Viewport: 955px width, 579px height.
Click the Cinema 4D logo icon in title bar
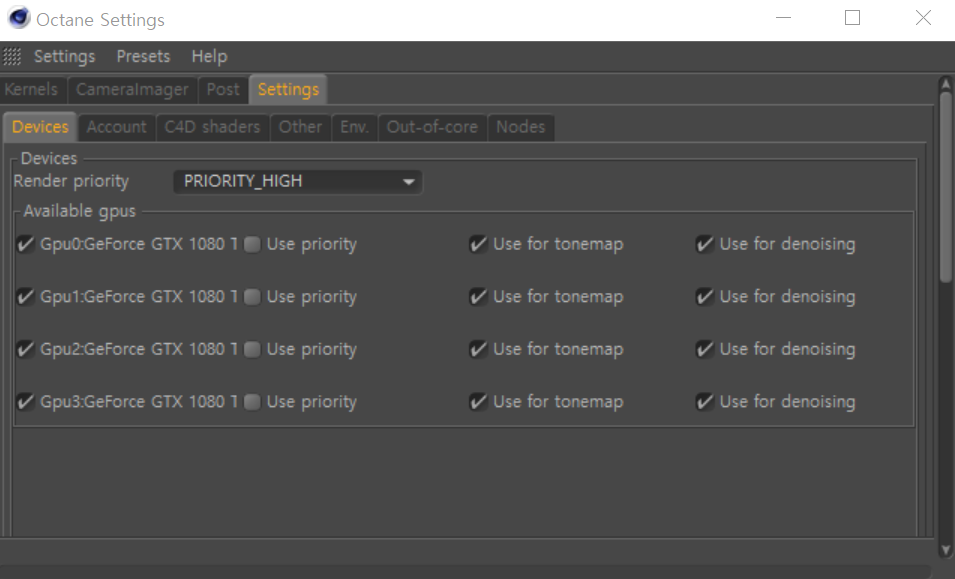(x=18, y=19)
